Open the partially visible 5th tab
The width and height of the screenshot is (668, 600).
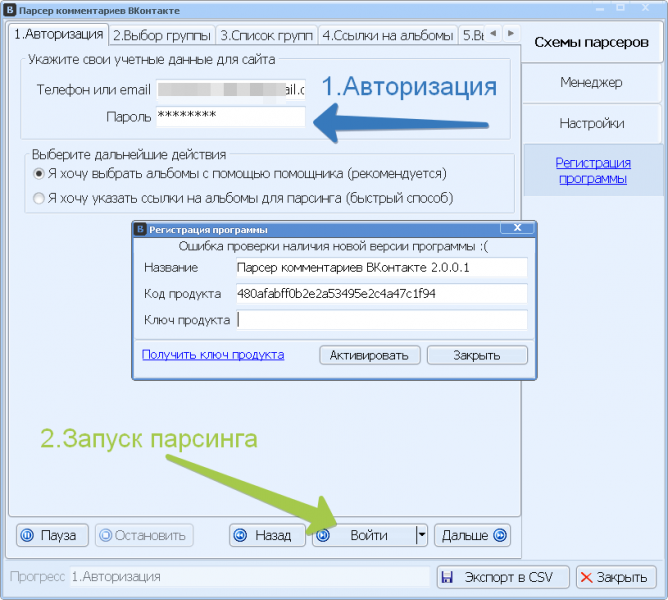click(x=472, y=35)
